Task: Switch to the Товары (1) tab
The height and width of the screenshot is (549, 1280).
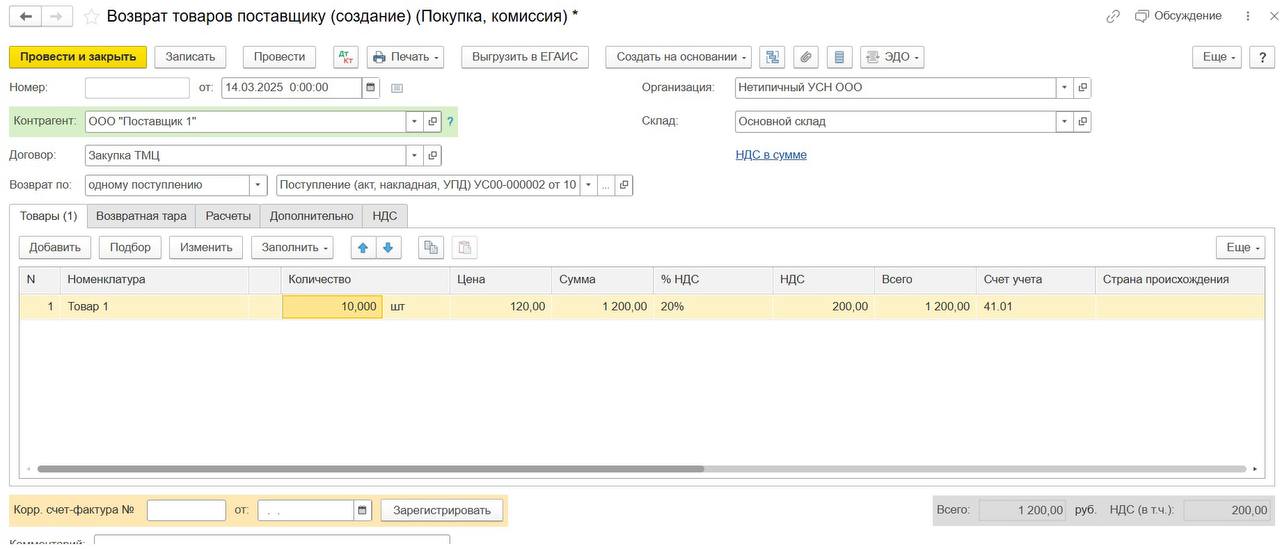Action: click(x=48, y=216)
